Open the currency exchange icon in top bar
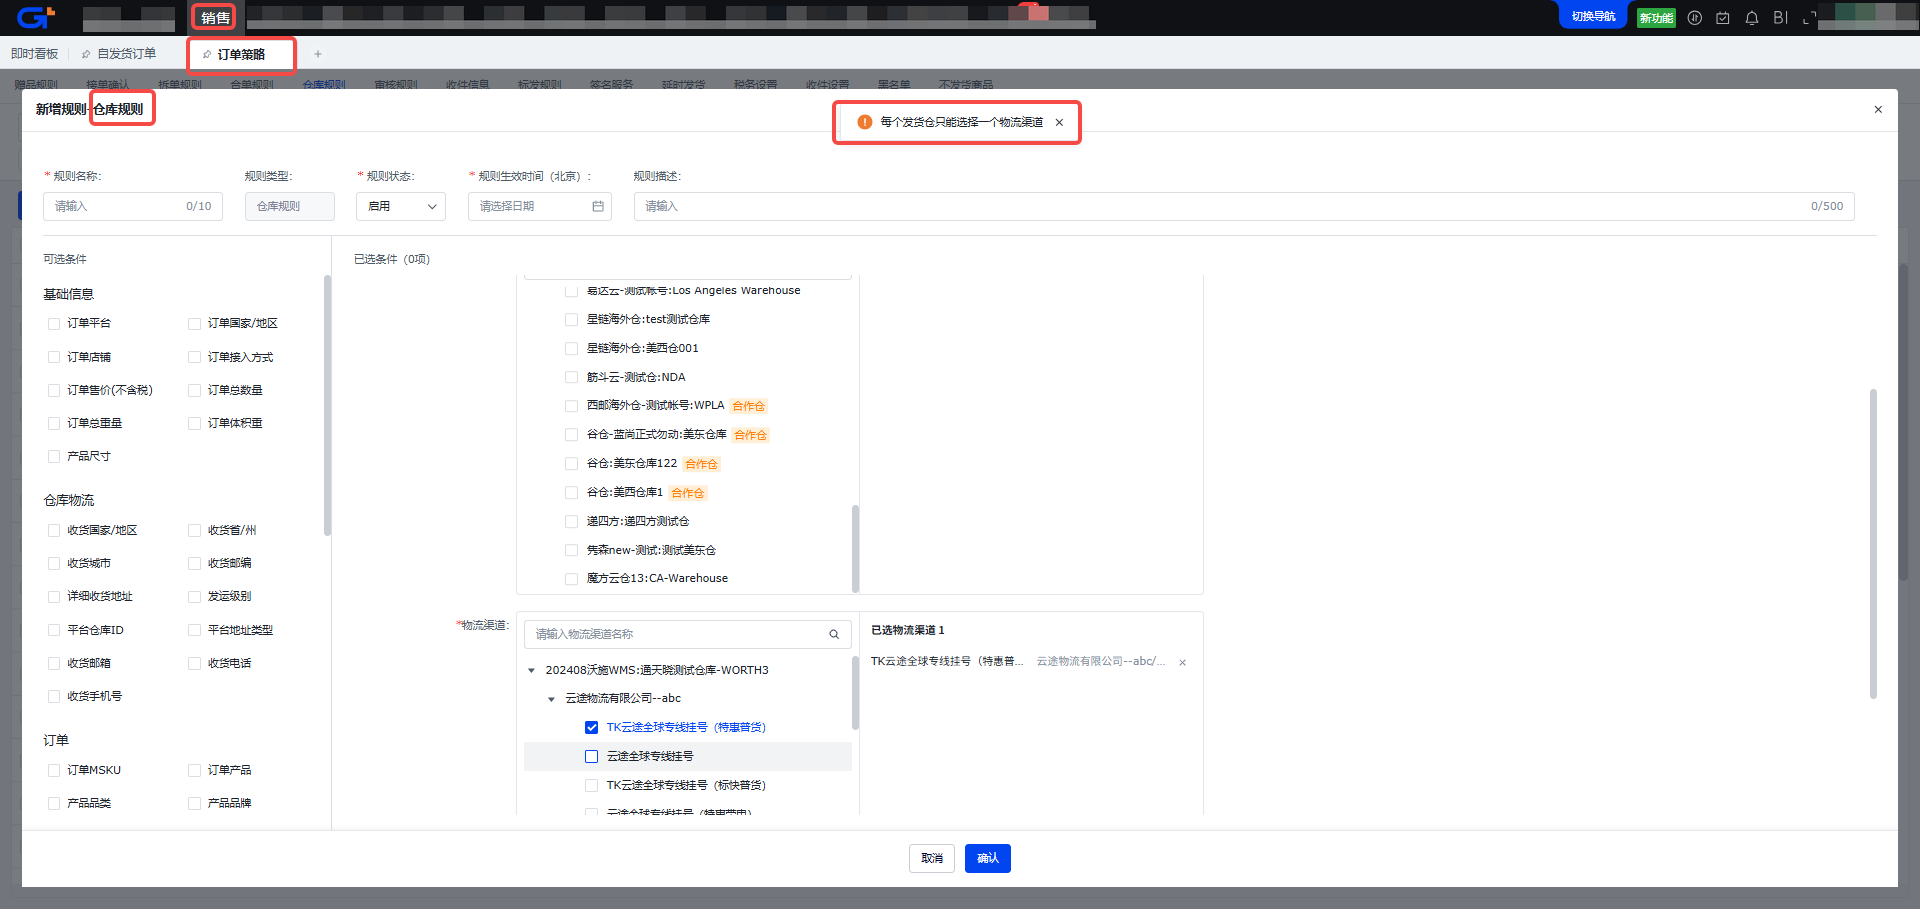1920x911 pixels. tap(1694, 18)
